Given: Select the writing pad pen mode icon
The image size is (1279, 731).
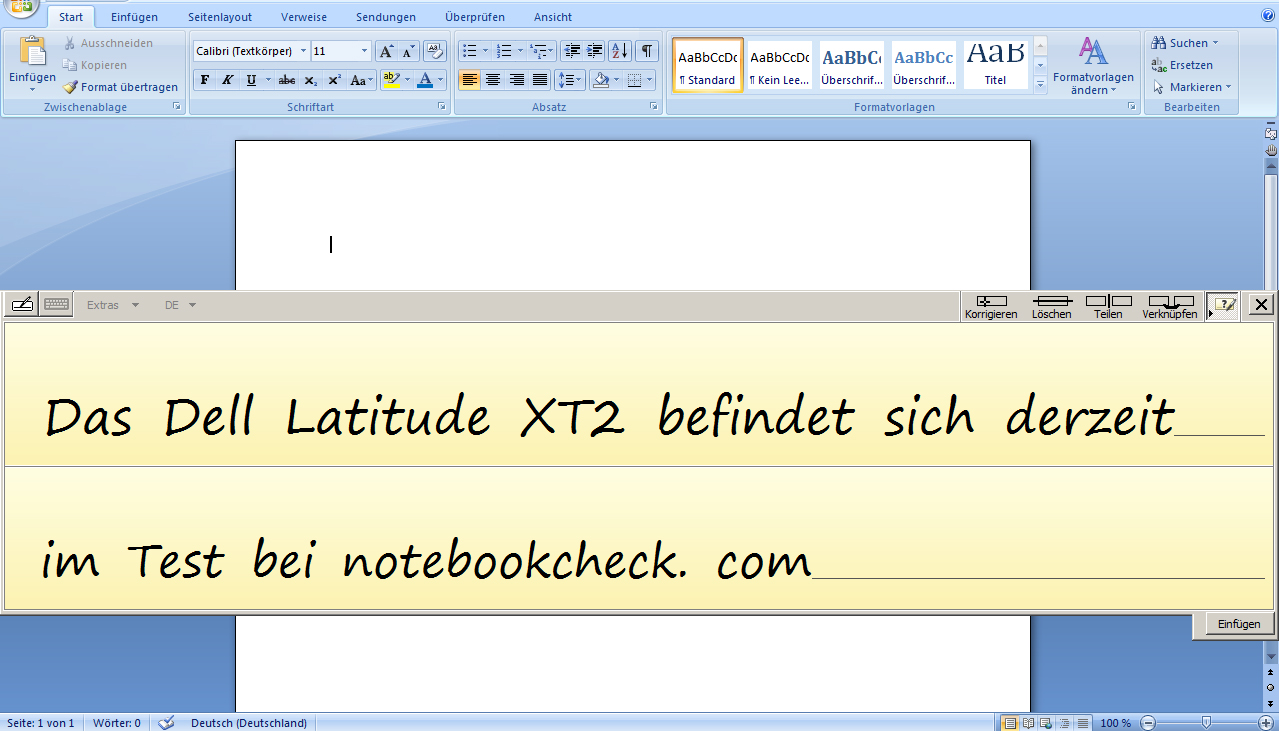Looking at the screenshot, I should (22, 305).
